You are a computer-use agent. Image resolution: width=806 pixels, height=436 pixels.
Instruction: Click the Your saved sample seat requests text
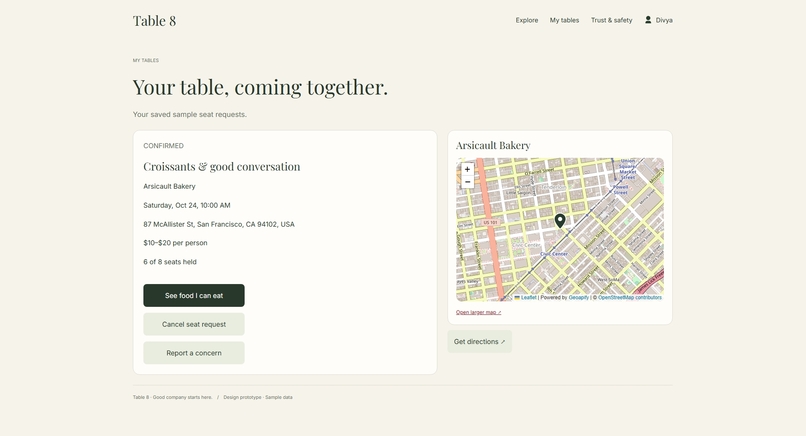tap(190, 114)
